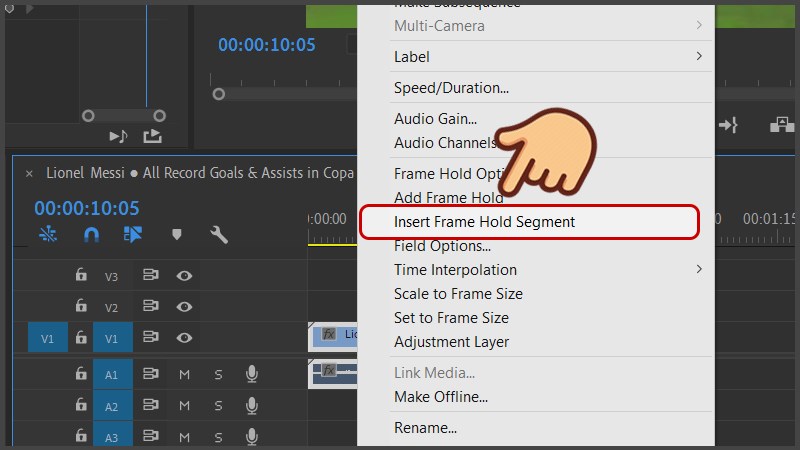Click the Add Marker icon in timeline
This screenshot has height=450, width=800.
pyautogui.click(x=177, y=235)
